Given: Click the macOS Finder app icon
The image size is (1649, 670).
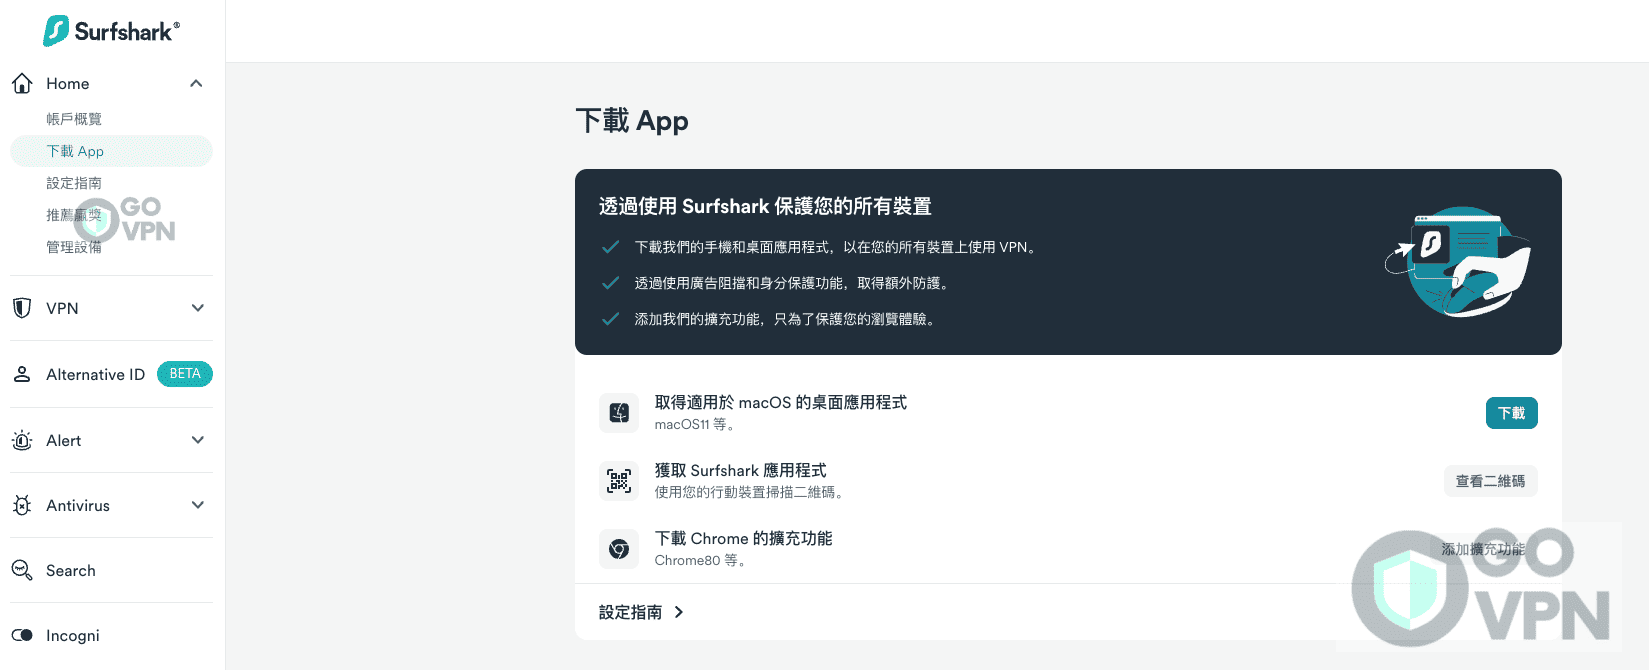Looking at the screenshot, I should [x=619, y=413].
